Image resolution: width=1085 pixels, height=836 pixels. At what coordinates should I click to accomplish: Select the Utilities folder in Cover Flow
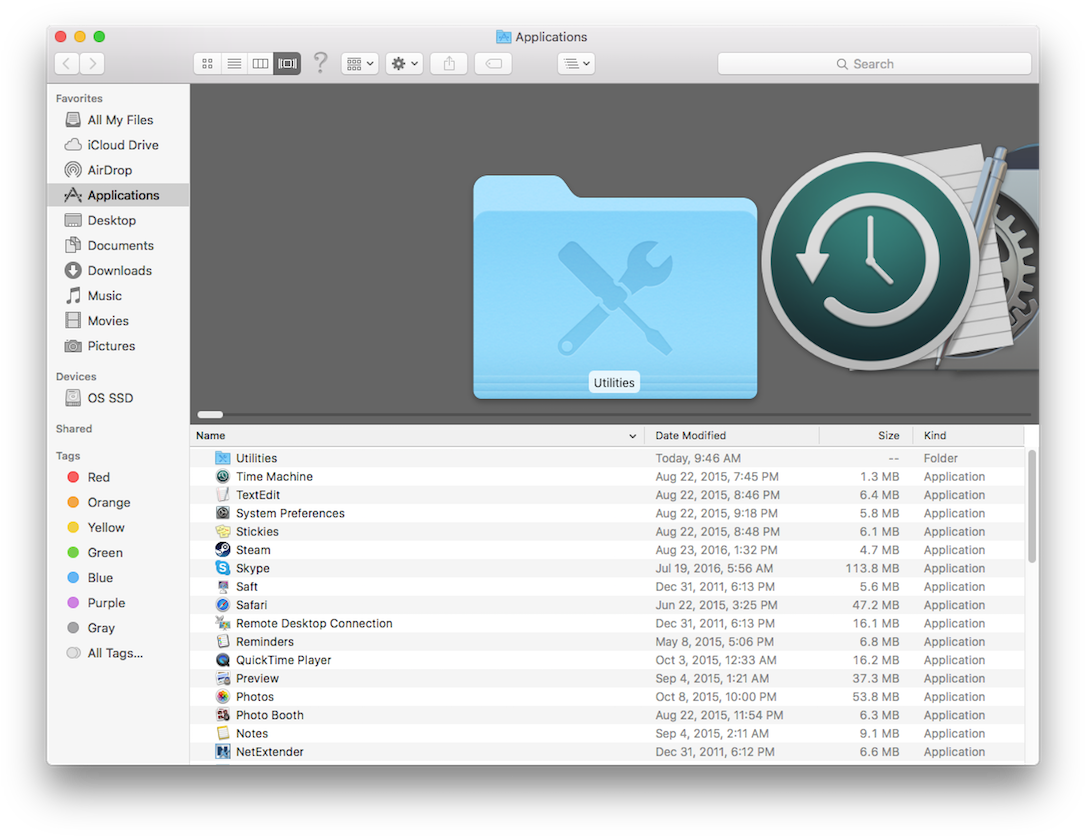click(614, 285)
